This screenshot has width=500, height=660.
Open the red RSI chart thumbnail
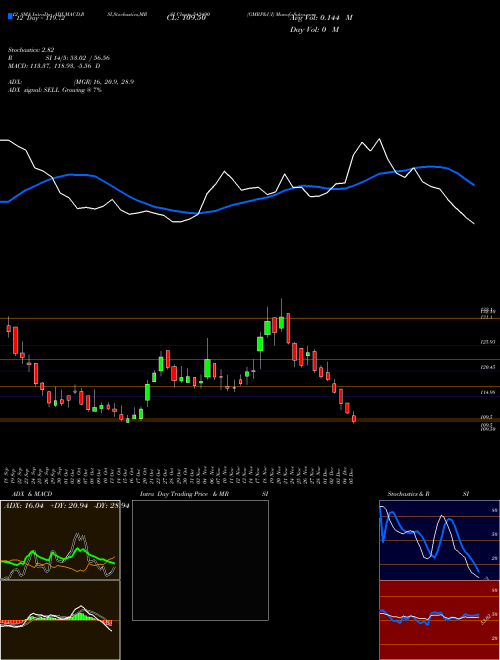(439, 620)
